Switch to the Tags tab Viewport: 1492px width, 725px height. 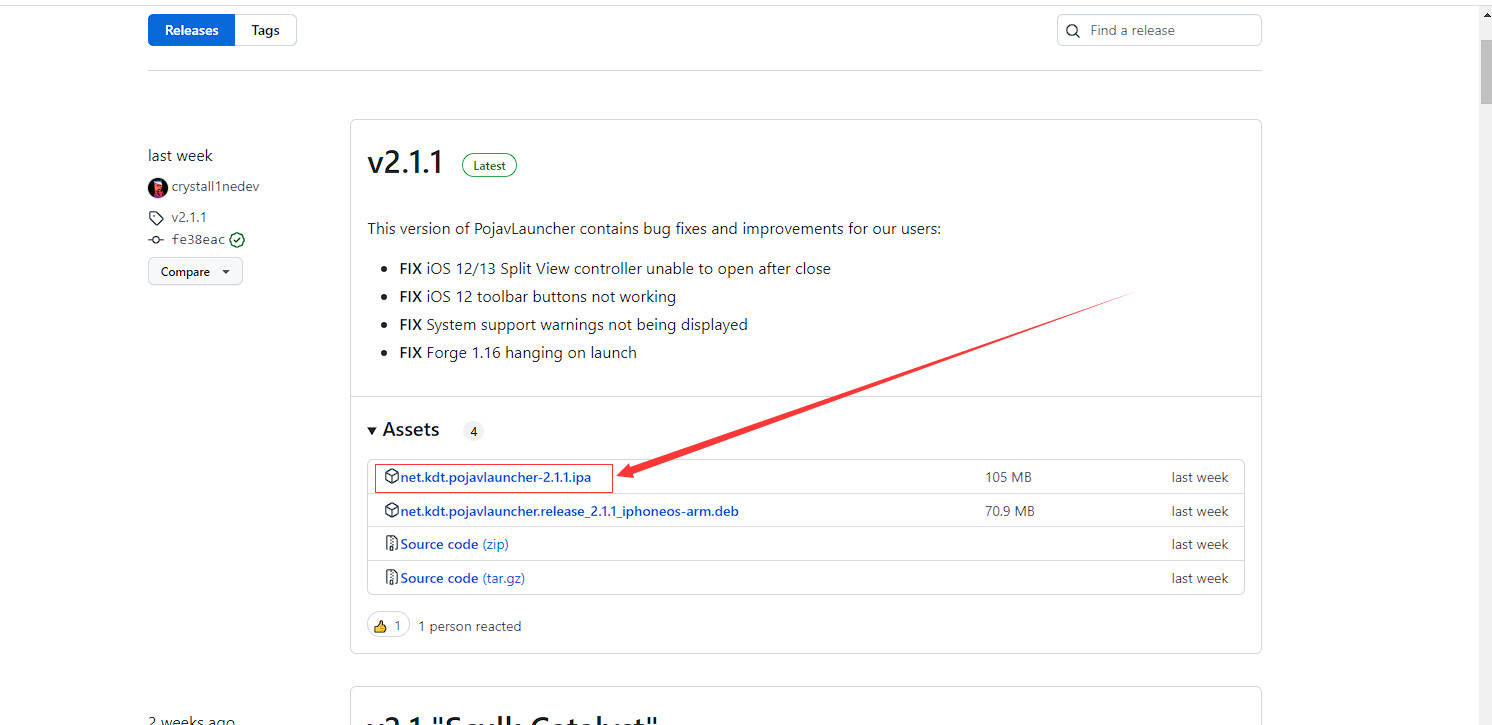[x=266, y=30]
